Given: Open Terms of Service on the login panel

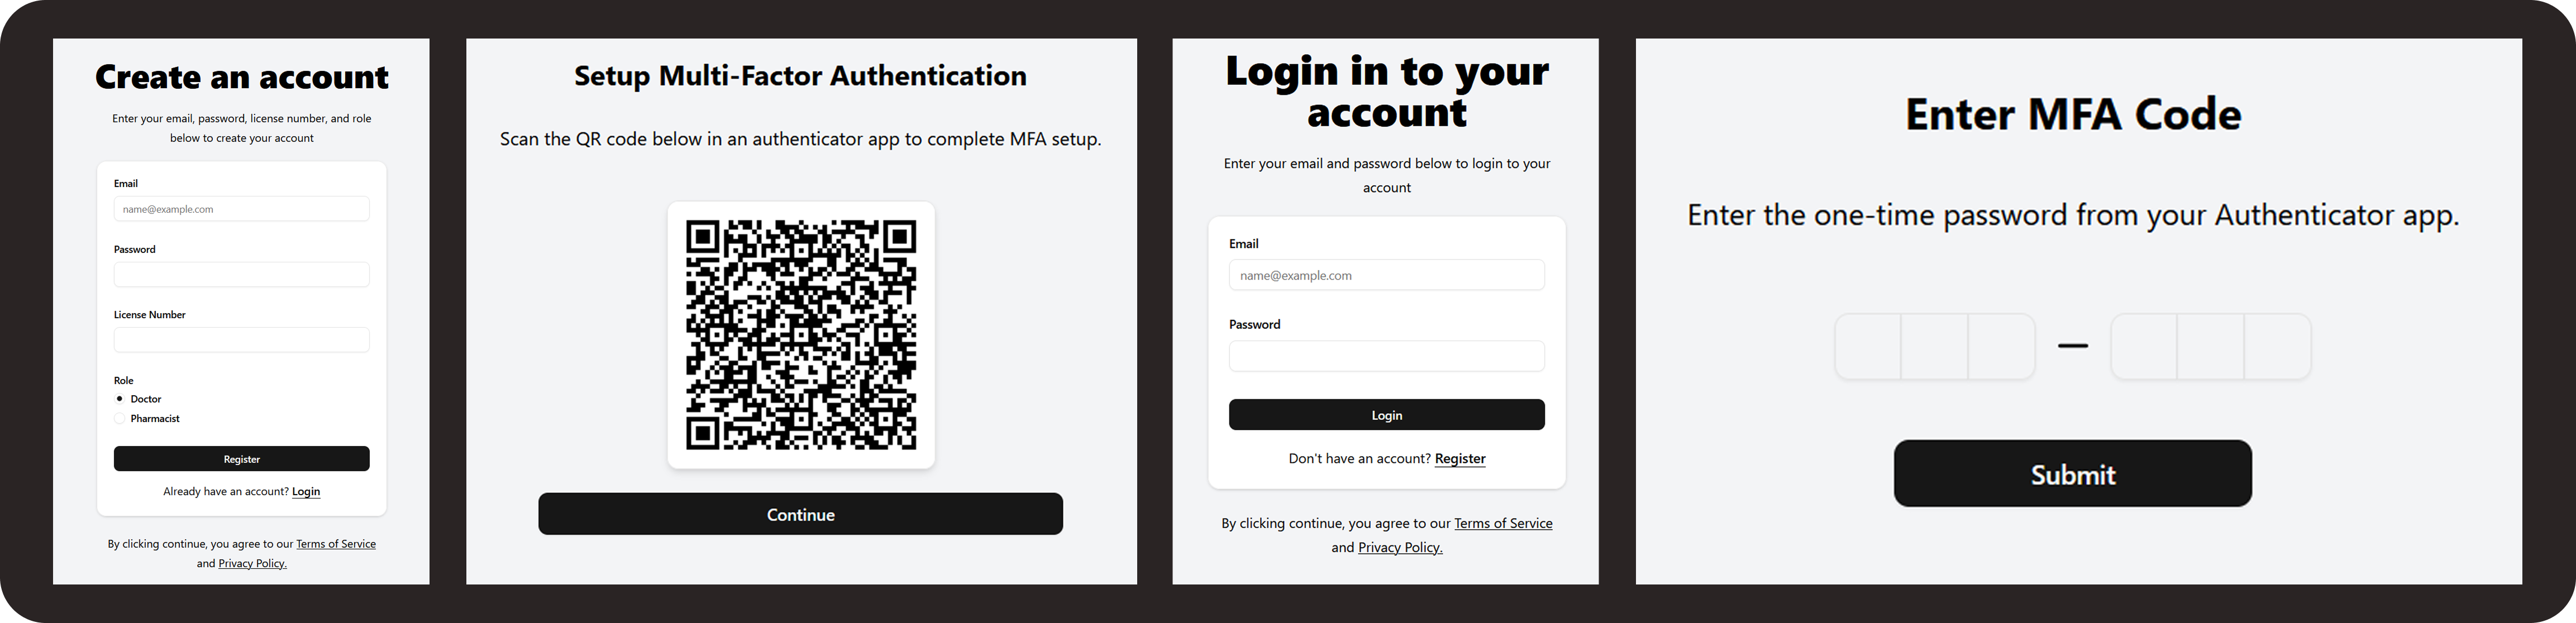Looking at the screenshot, I should coord(1503,522).
